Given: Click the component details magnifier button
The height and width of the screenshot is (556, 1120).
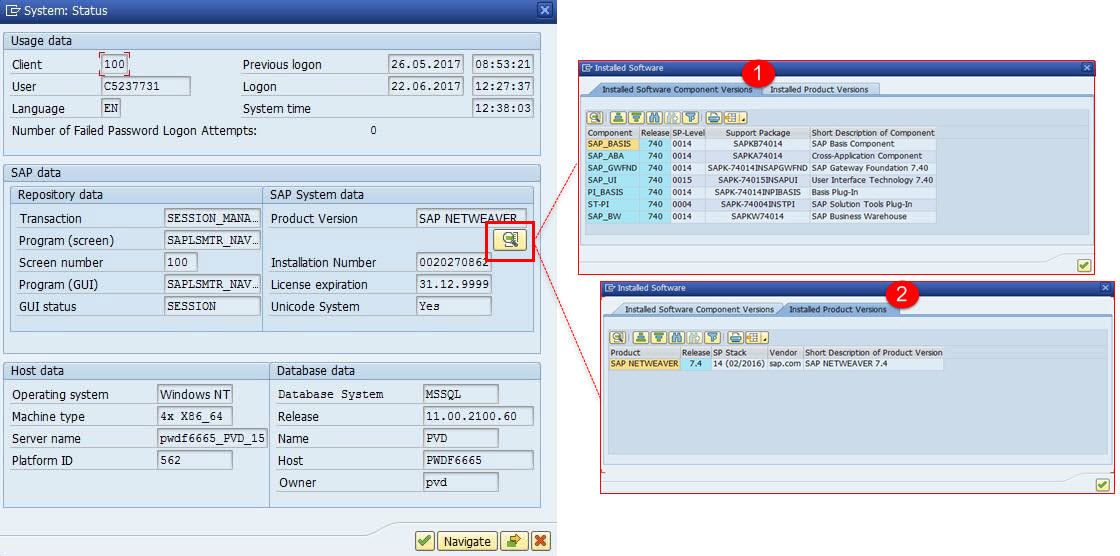Looking at the screenshot, I should coord(510,238).
